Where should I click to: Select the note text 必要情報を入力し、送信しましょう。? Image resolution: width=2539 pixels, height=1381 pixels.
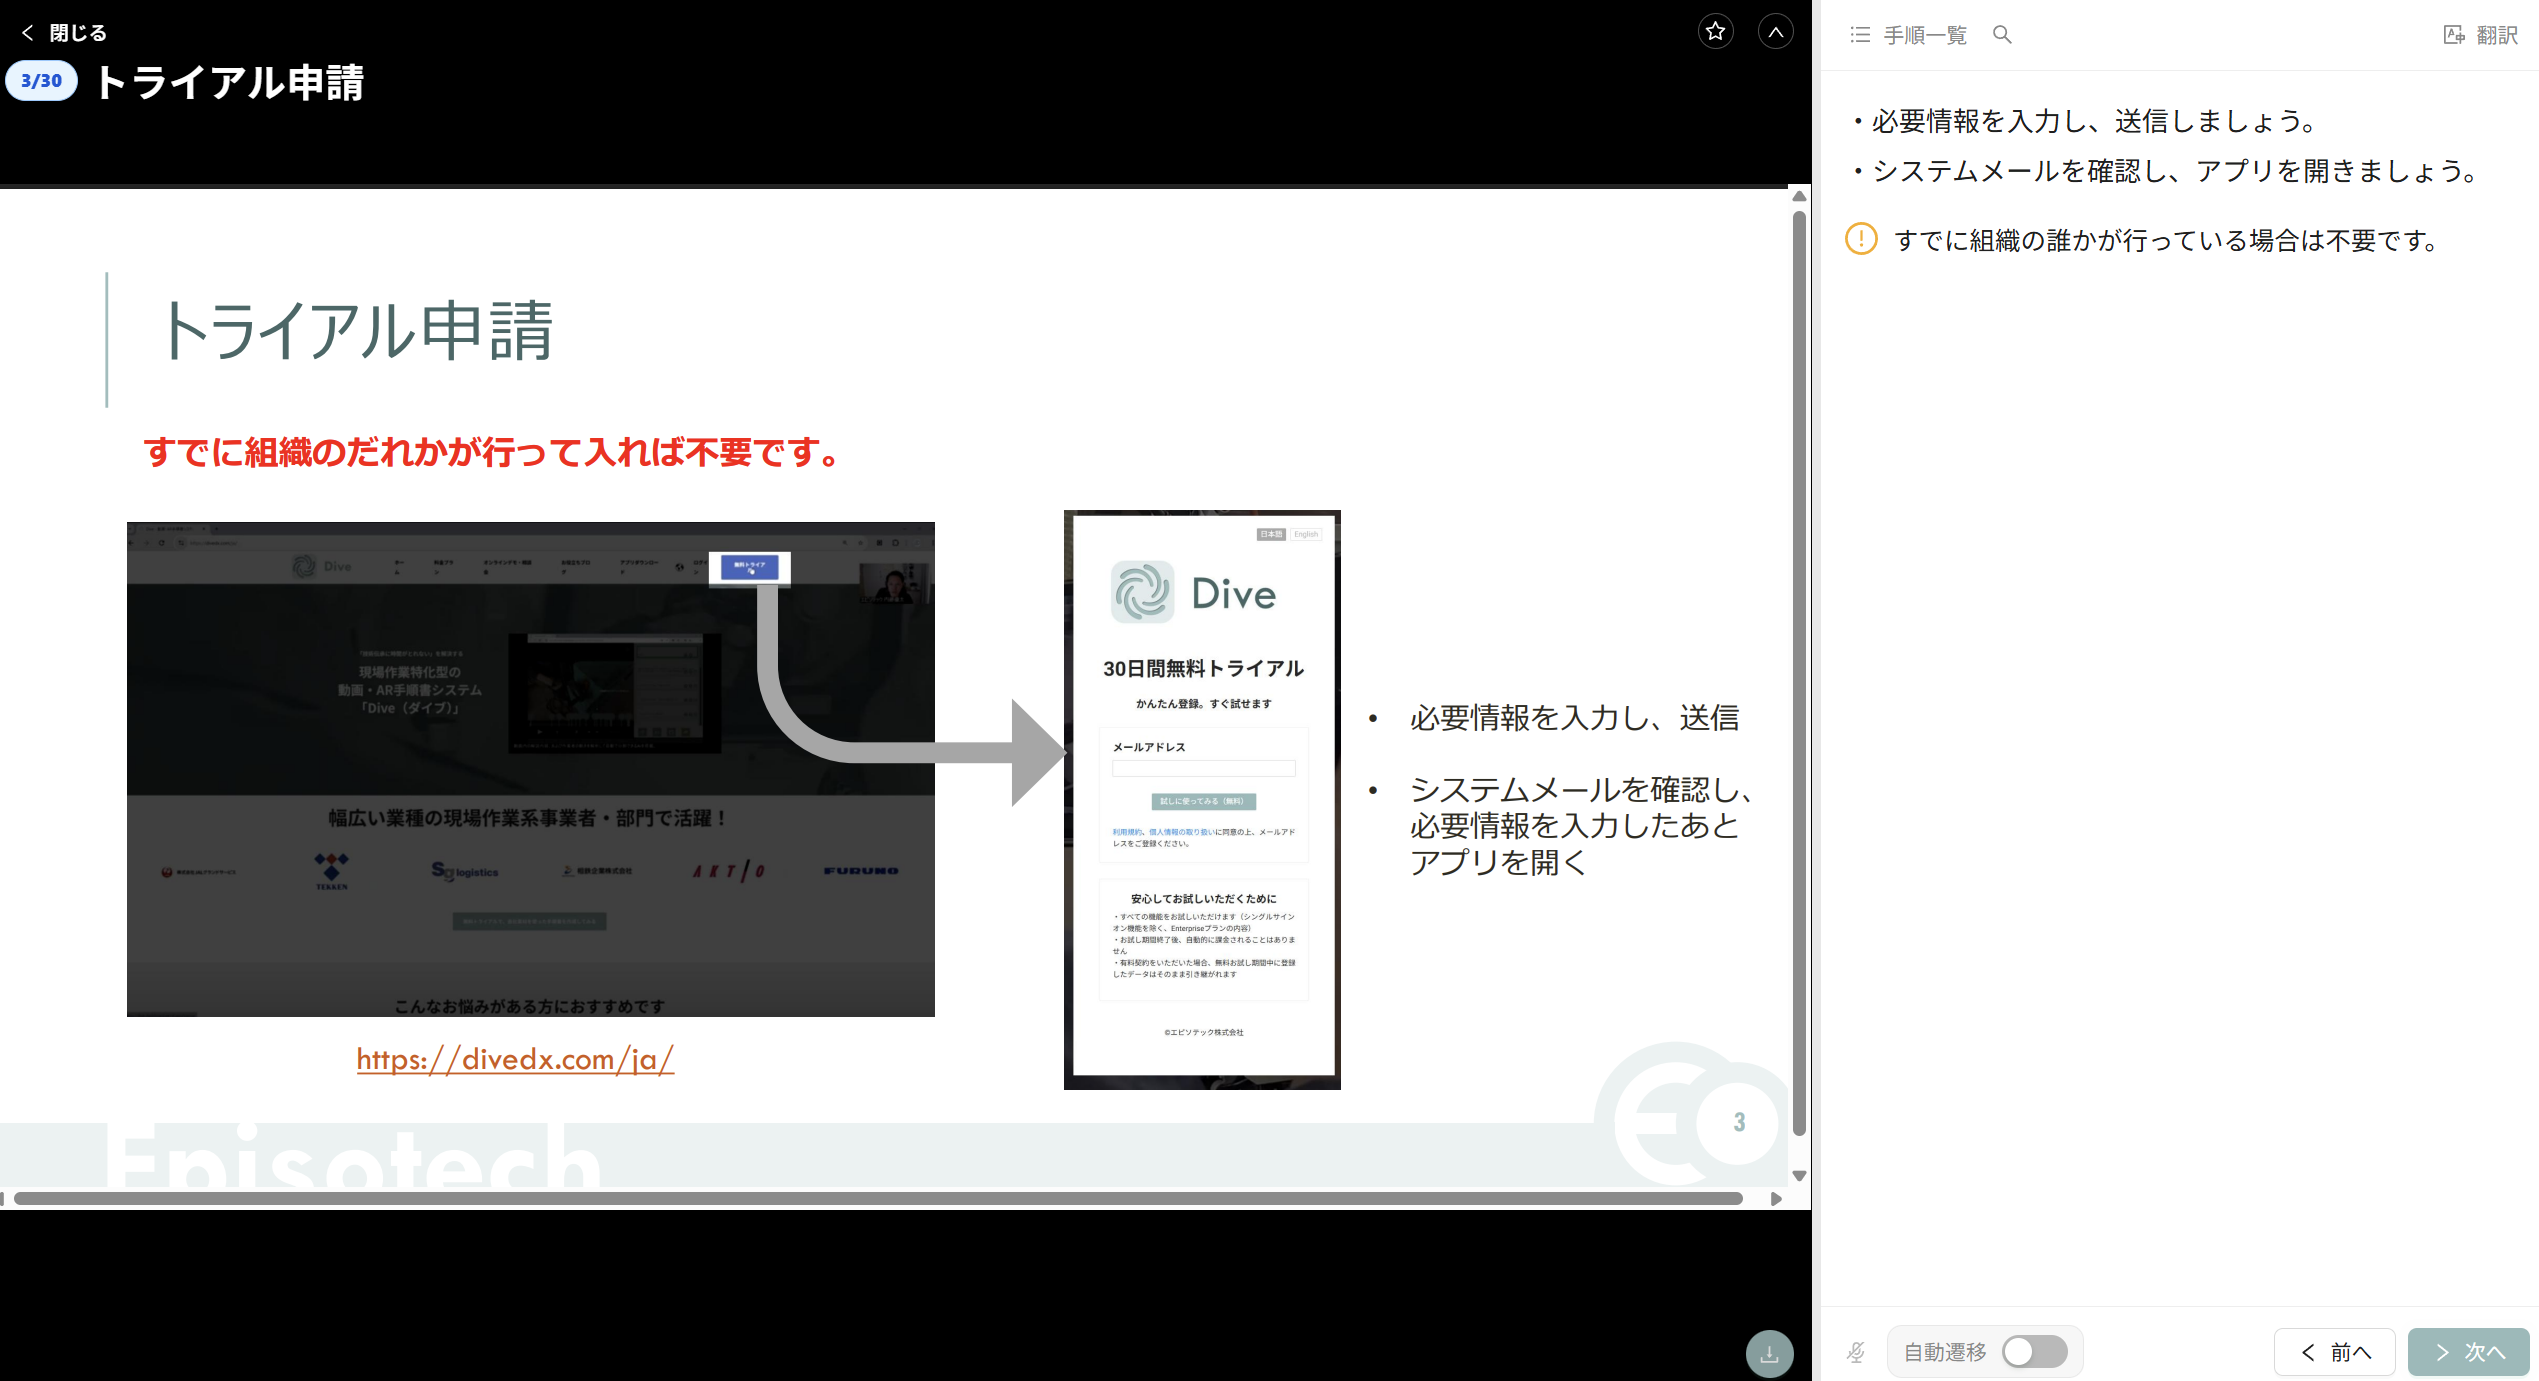2096,122
